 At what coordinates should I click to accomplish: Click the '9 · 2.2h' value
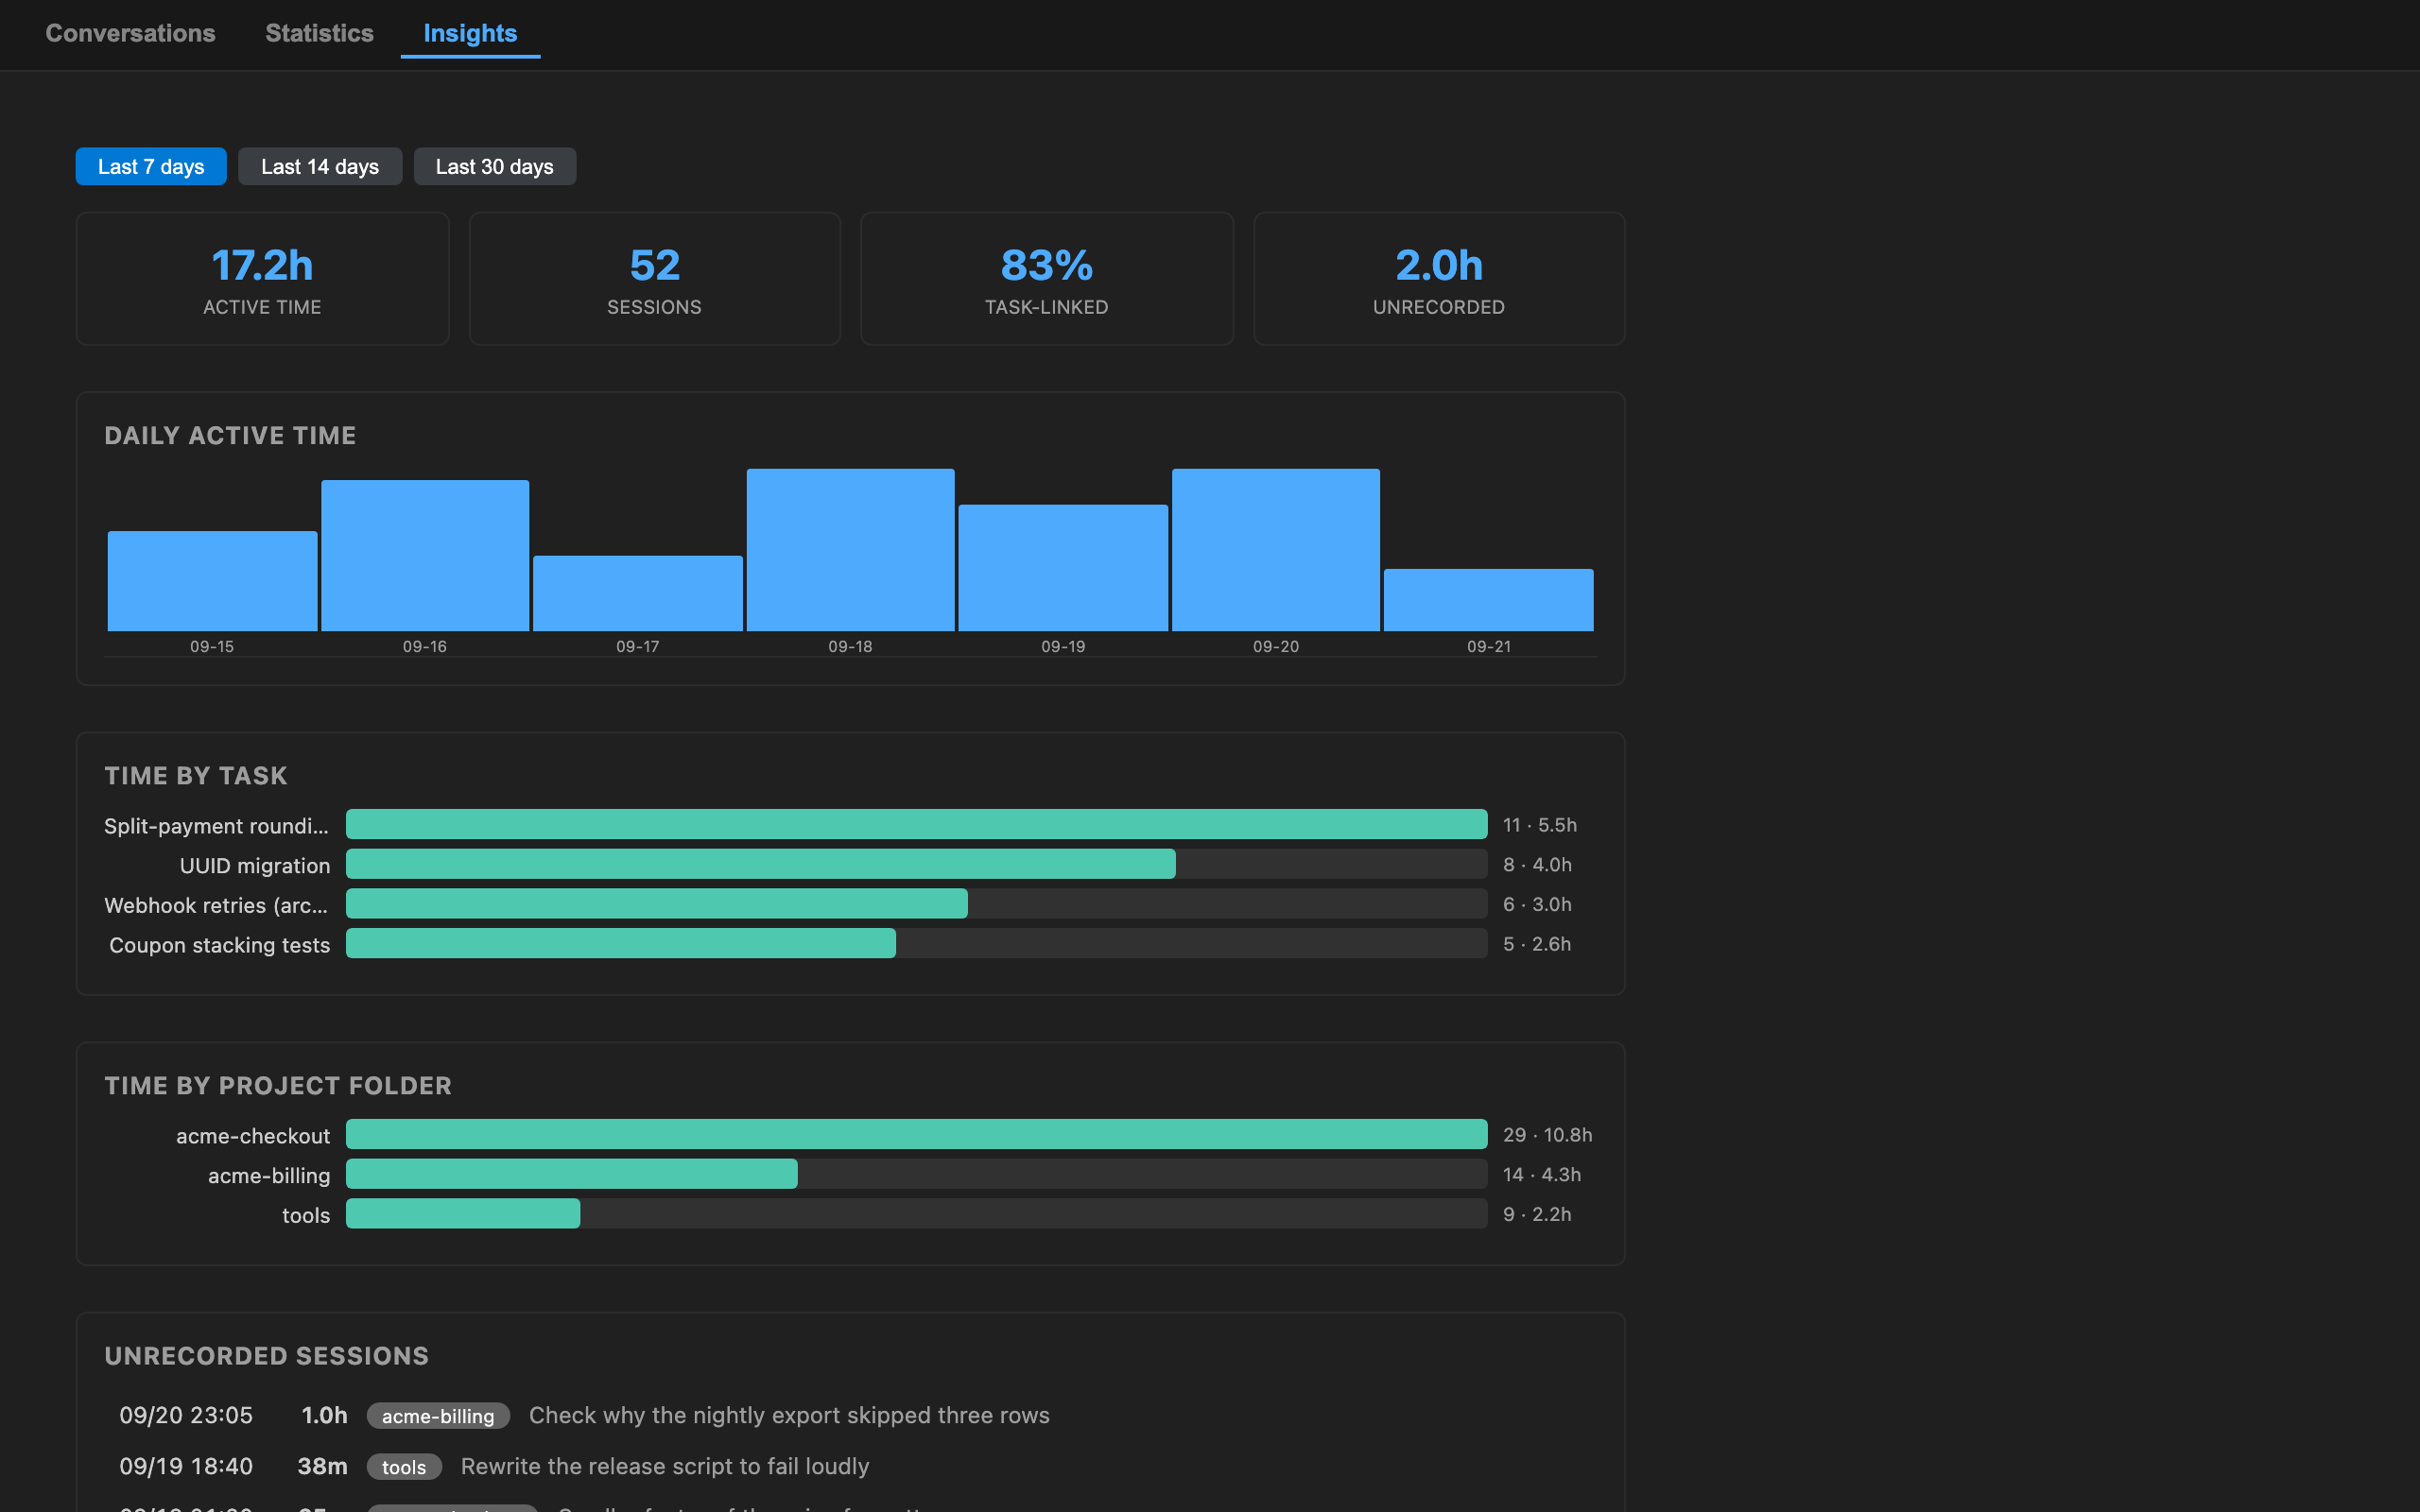click(x=1537, y=1214)
